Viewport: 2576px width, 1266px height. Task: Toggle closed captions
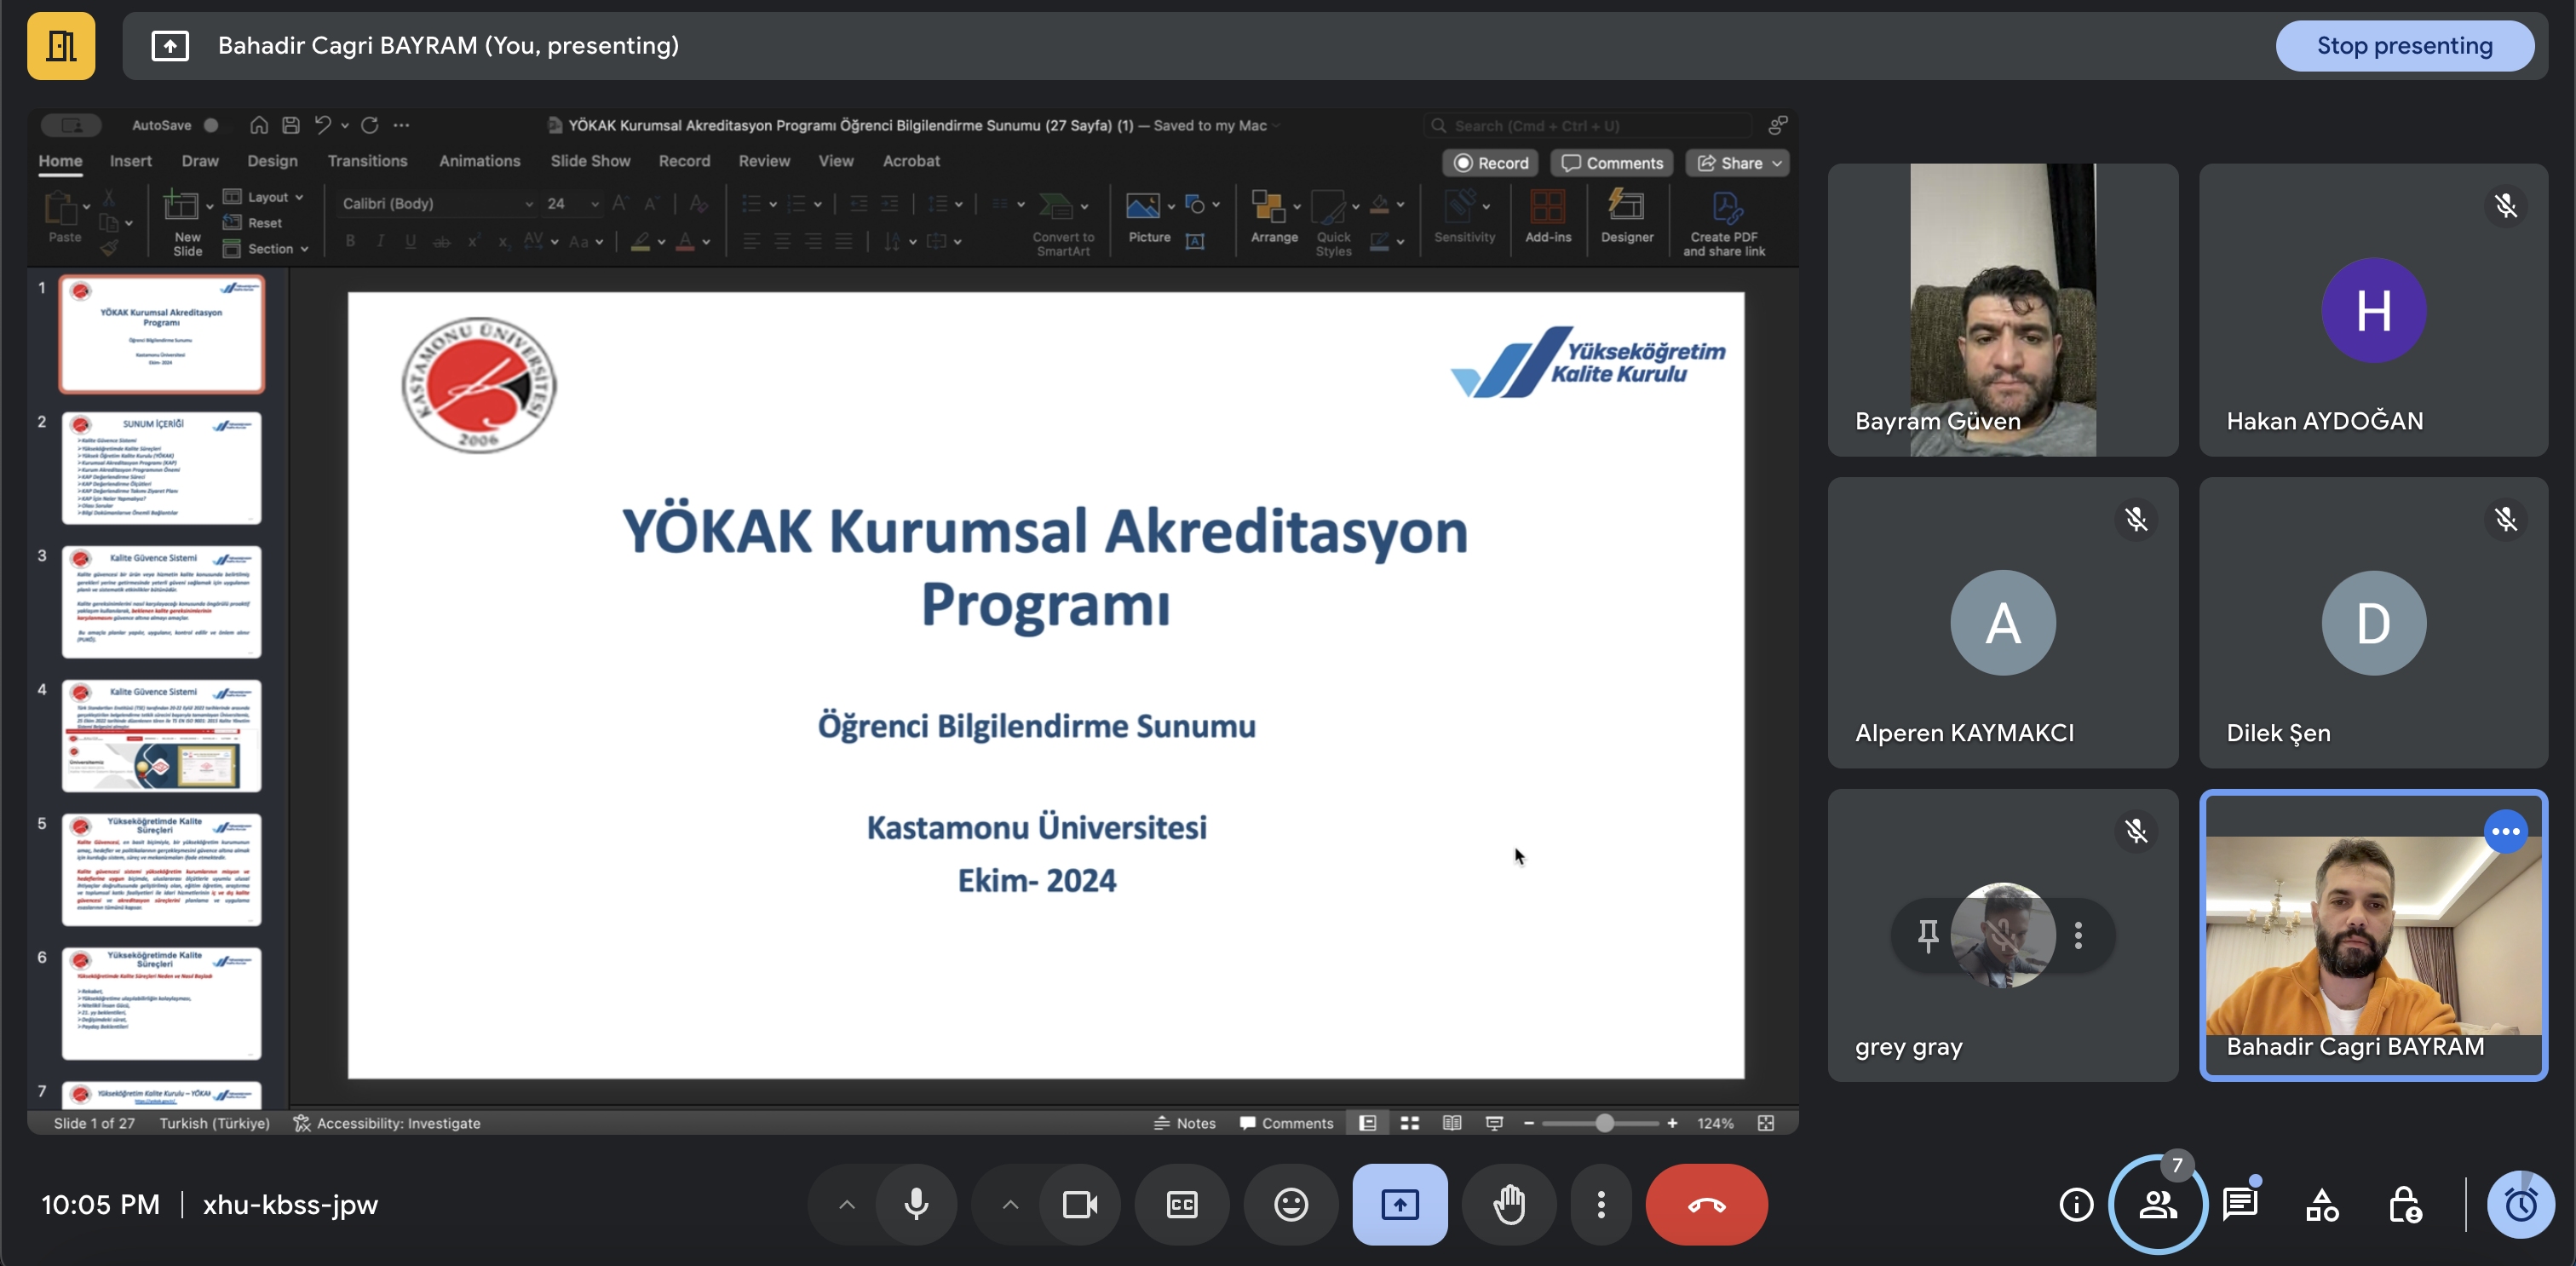pyautogui.click(x=1182, y=1204)
